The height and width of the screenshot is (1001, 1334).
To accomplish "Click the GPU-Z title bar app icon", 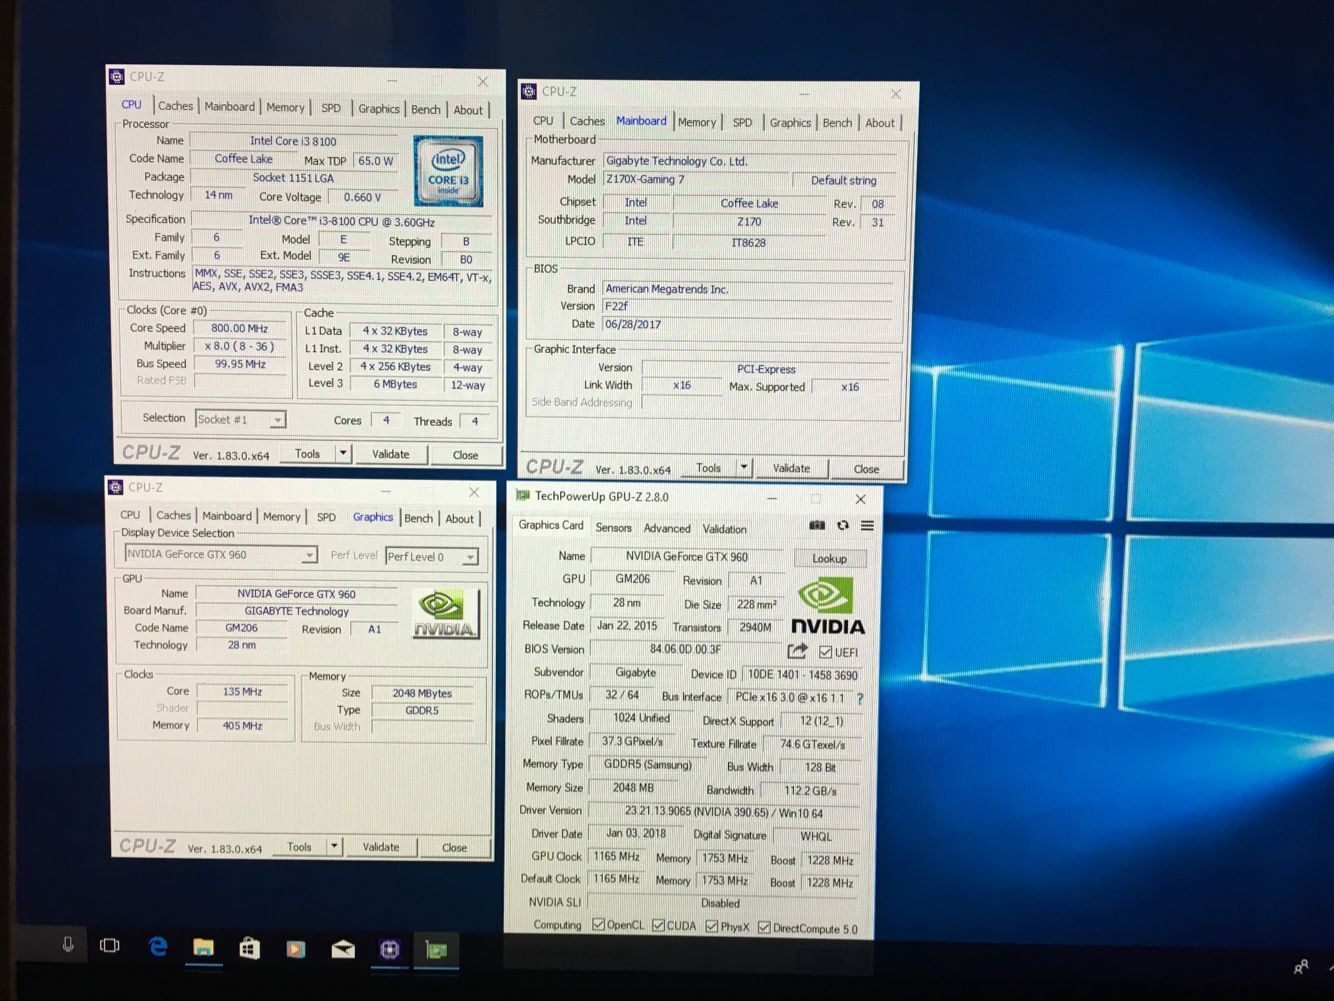I will pos(522,496).
